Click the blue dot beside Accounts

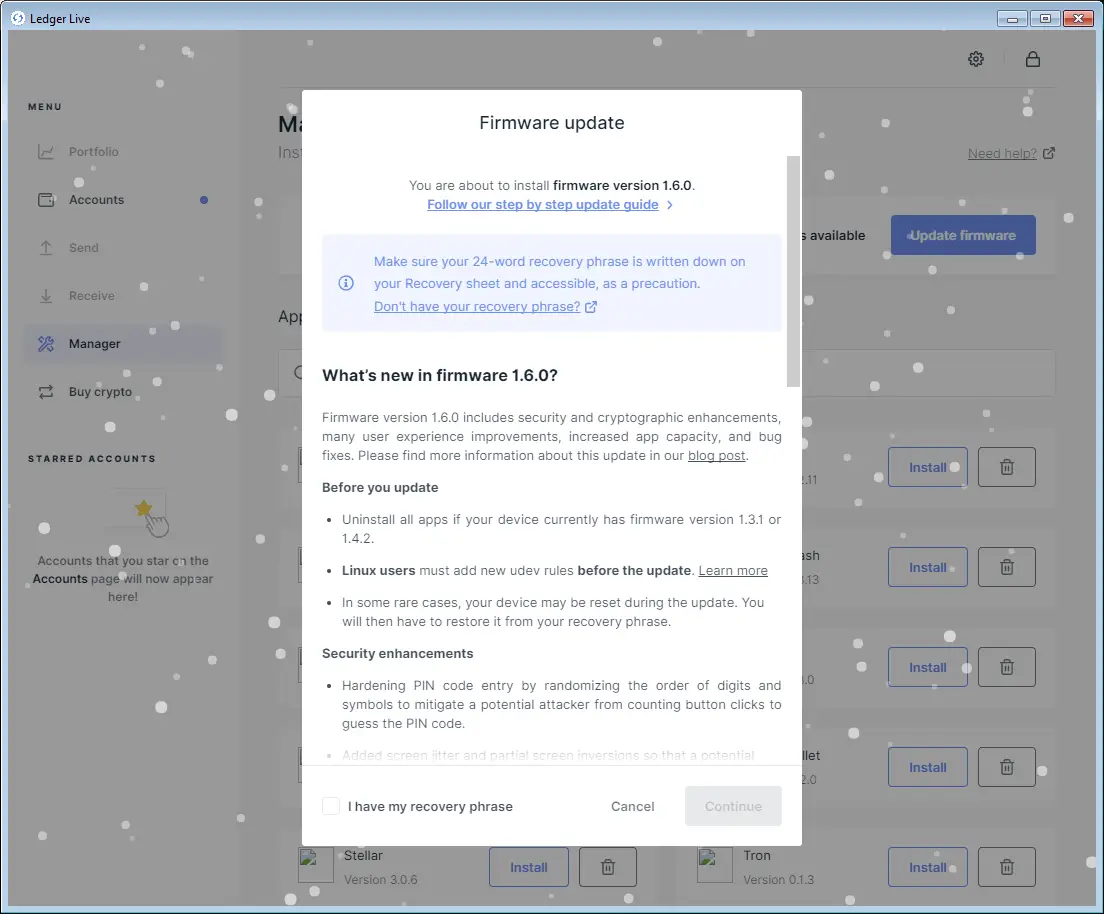pos(204,200)
